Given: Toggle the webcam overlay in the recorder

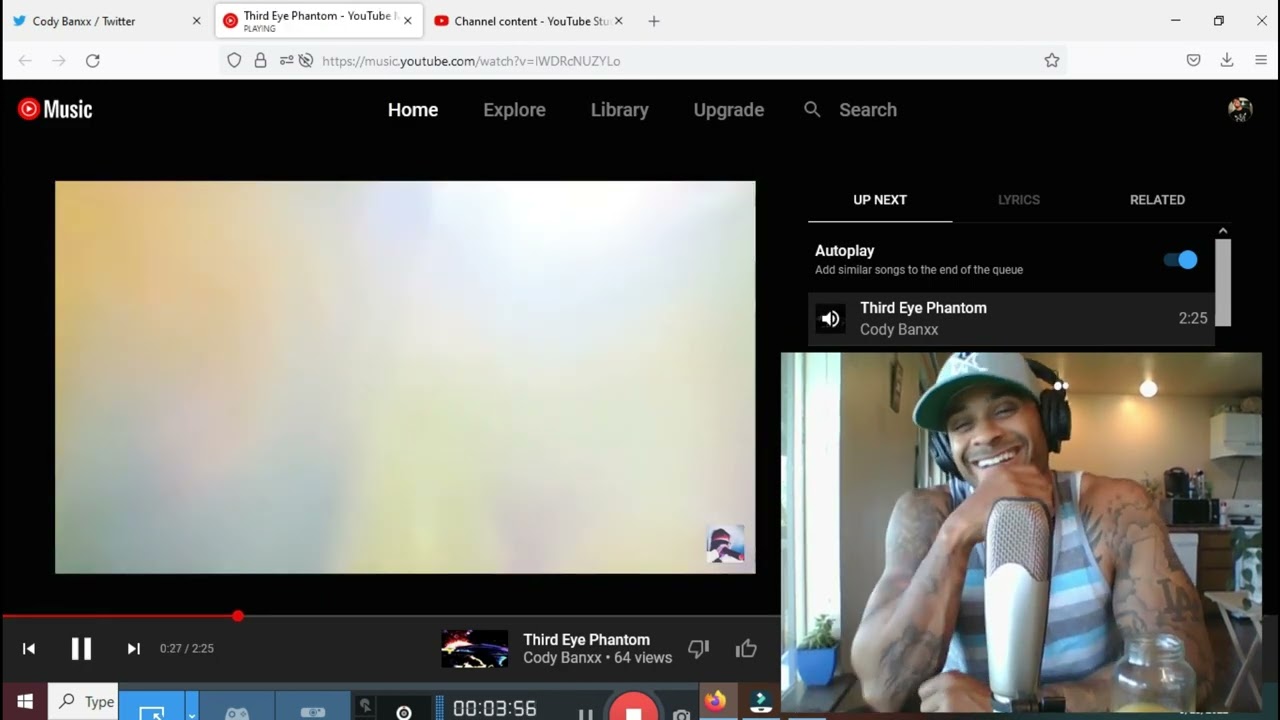Looking at the screenshot, I should click(x=403, y=711).
